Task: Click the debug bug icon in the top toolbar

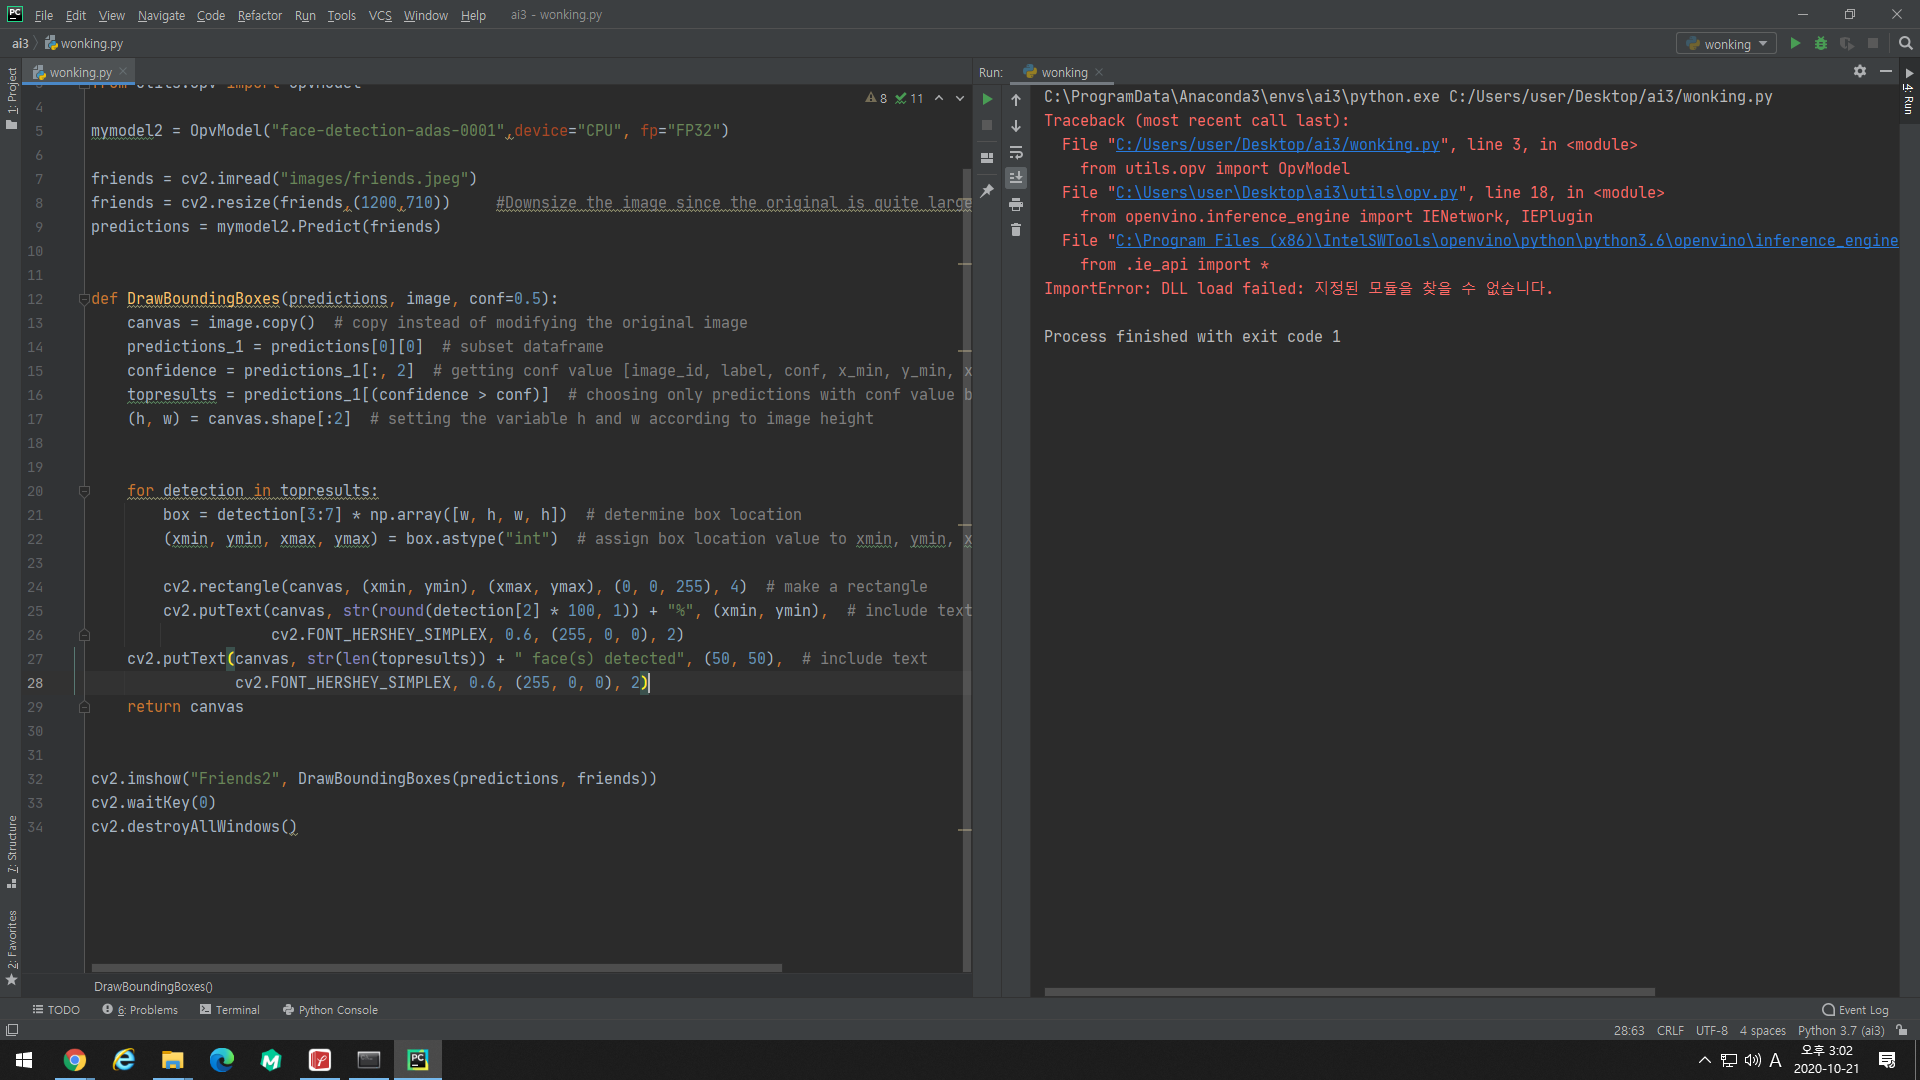Action: (x=1821, y=44)
